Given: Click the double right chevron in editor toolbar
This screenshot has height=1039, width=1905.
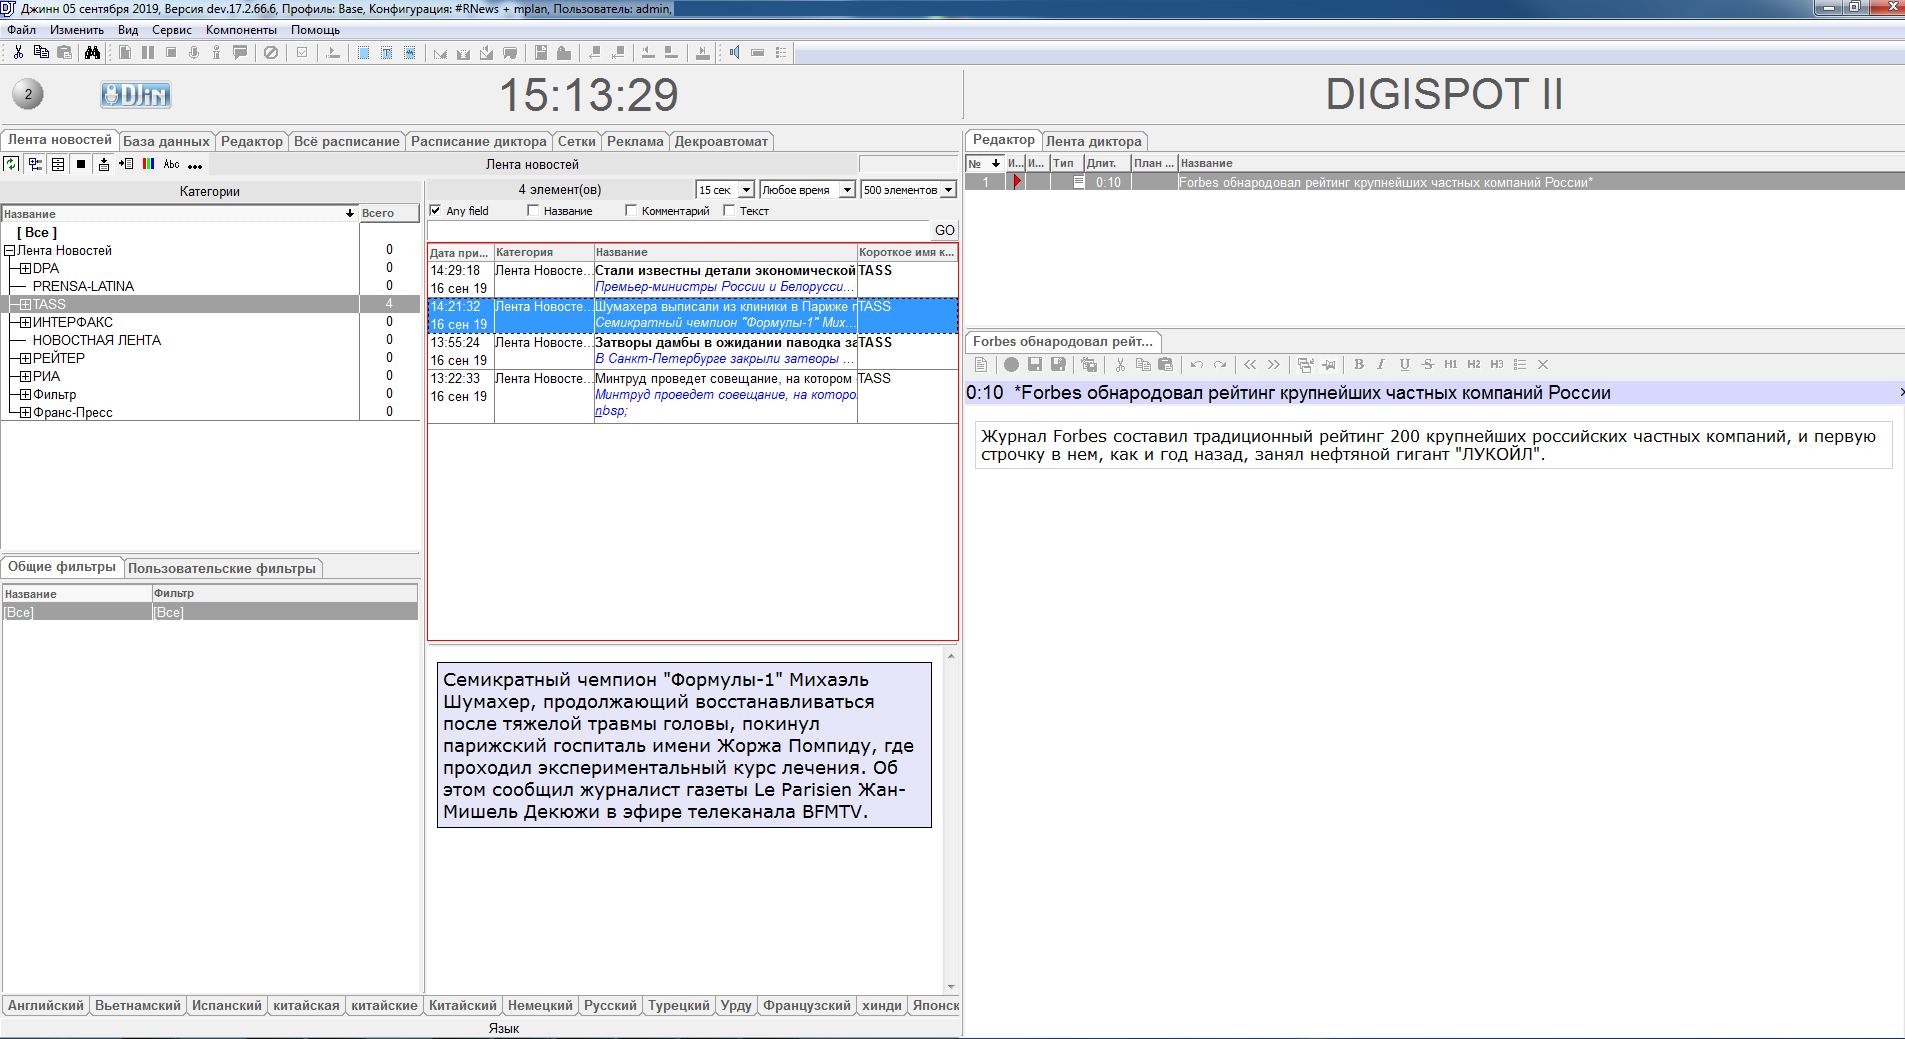Looking at the screenshot, I should [1273, 365].
